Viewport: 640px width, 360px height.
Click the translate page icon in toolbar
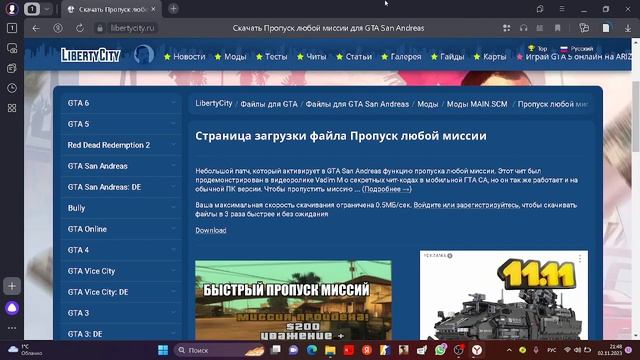pyautogui.click(x=584, y=28)
